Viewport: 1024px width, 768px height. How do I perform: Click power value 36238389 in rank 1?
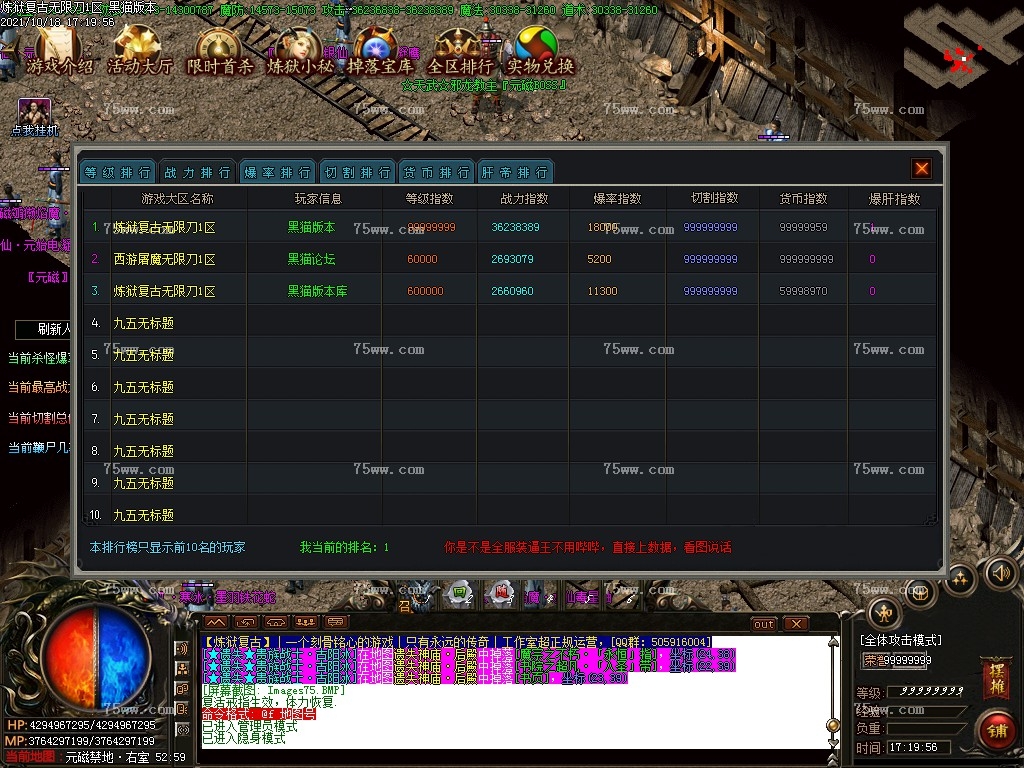click(515, 227)
